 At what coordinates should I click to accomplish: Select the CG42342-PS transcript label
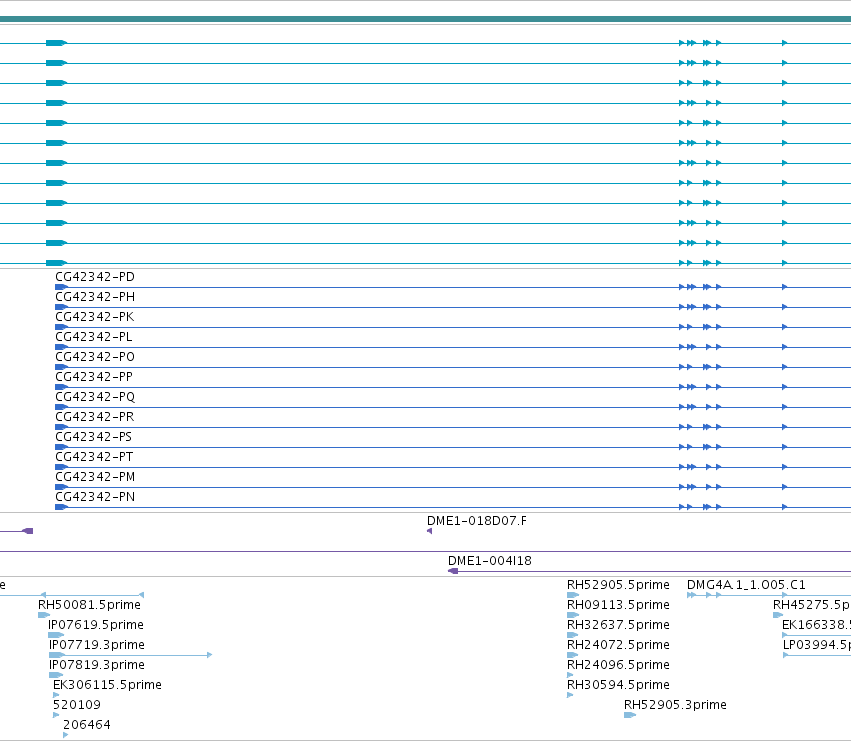(x=93, y=437)
